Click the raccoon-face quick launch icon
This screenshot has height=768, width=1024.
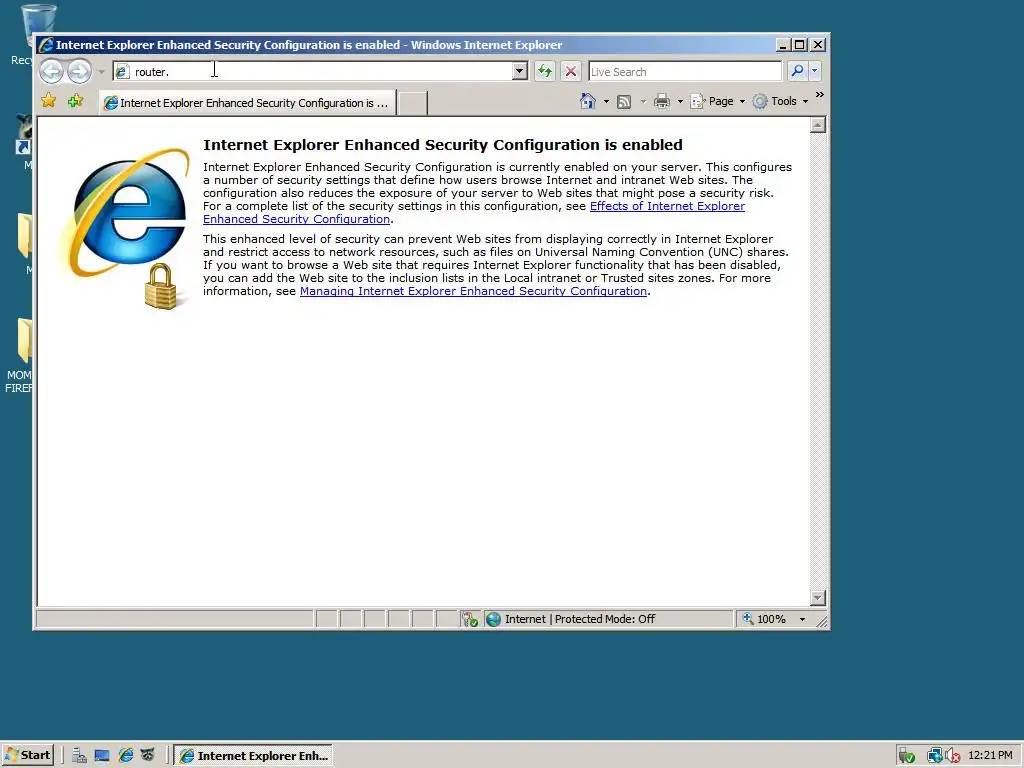(x=148, y=756)
